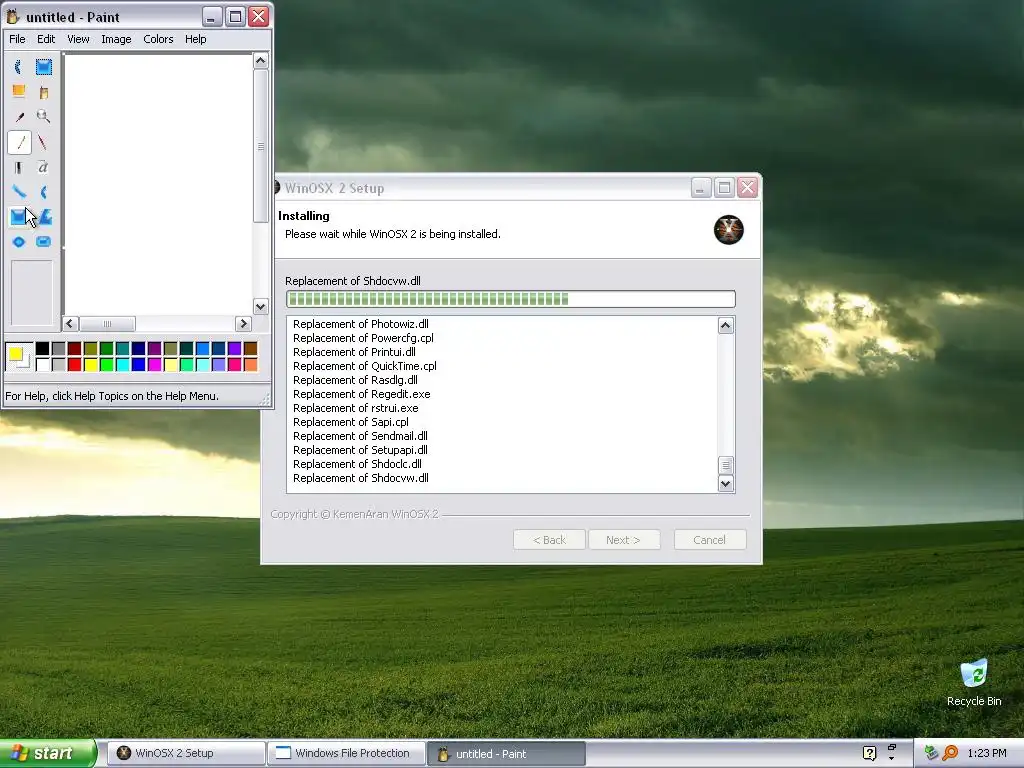The width and height of the screenshot is (1024, 768).
Task: Open the Windows start menu
Action: click(x=47, y=753)
